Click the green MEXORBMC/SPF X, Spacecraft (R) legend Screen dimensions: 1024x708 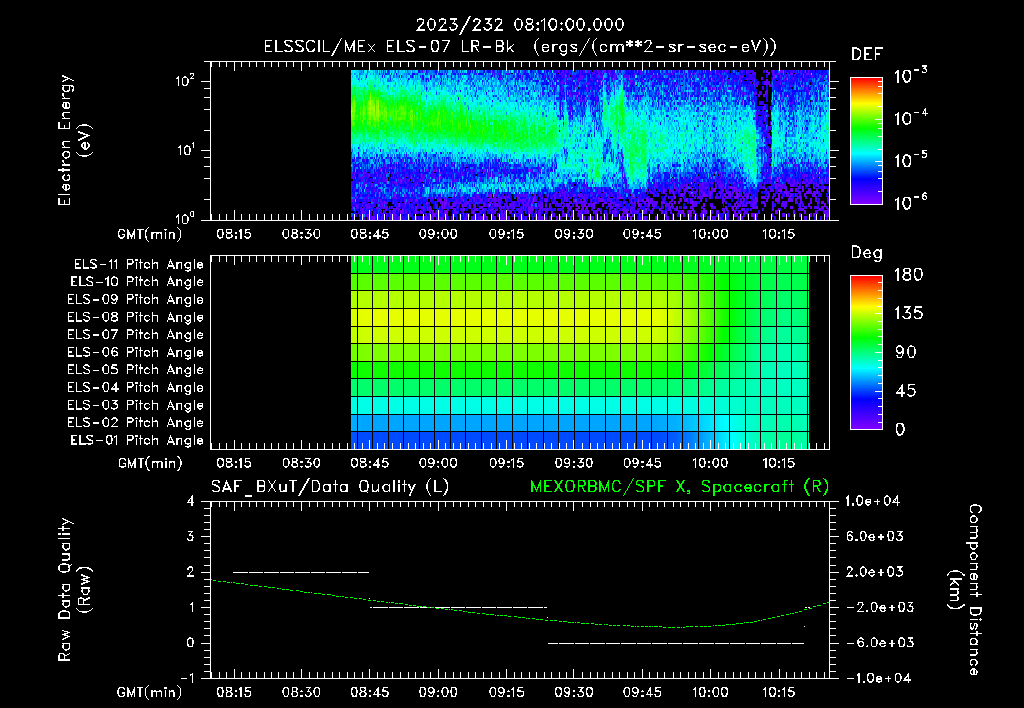(679, 487)
